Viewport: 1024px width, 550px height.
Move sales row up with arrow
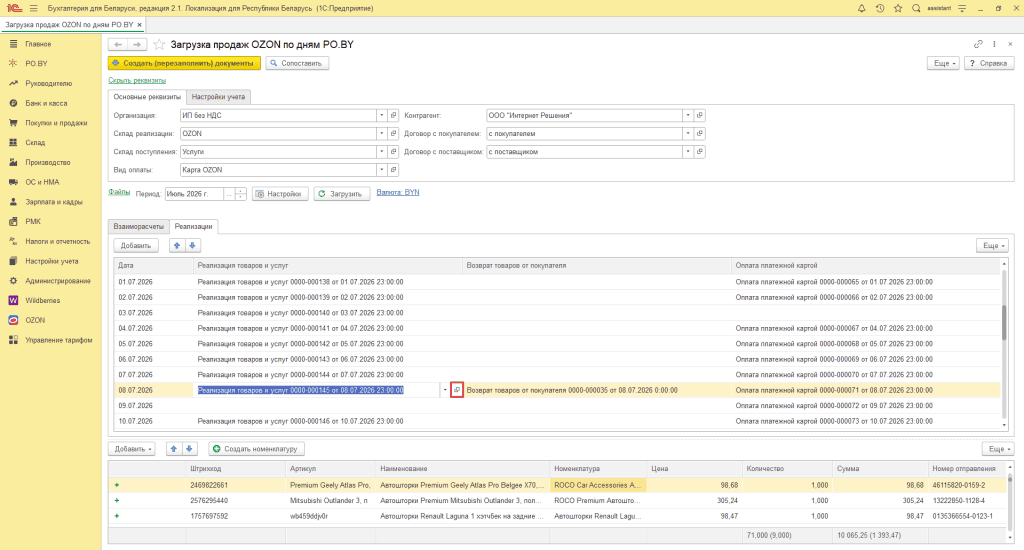(x=176, y=246)
